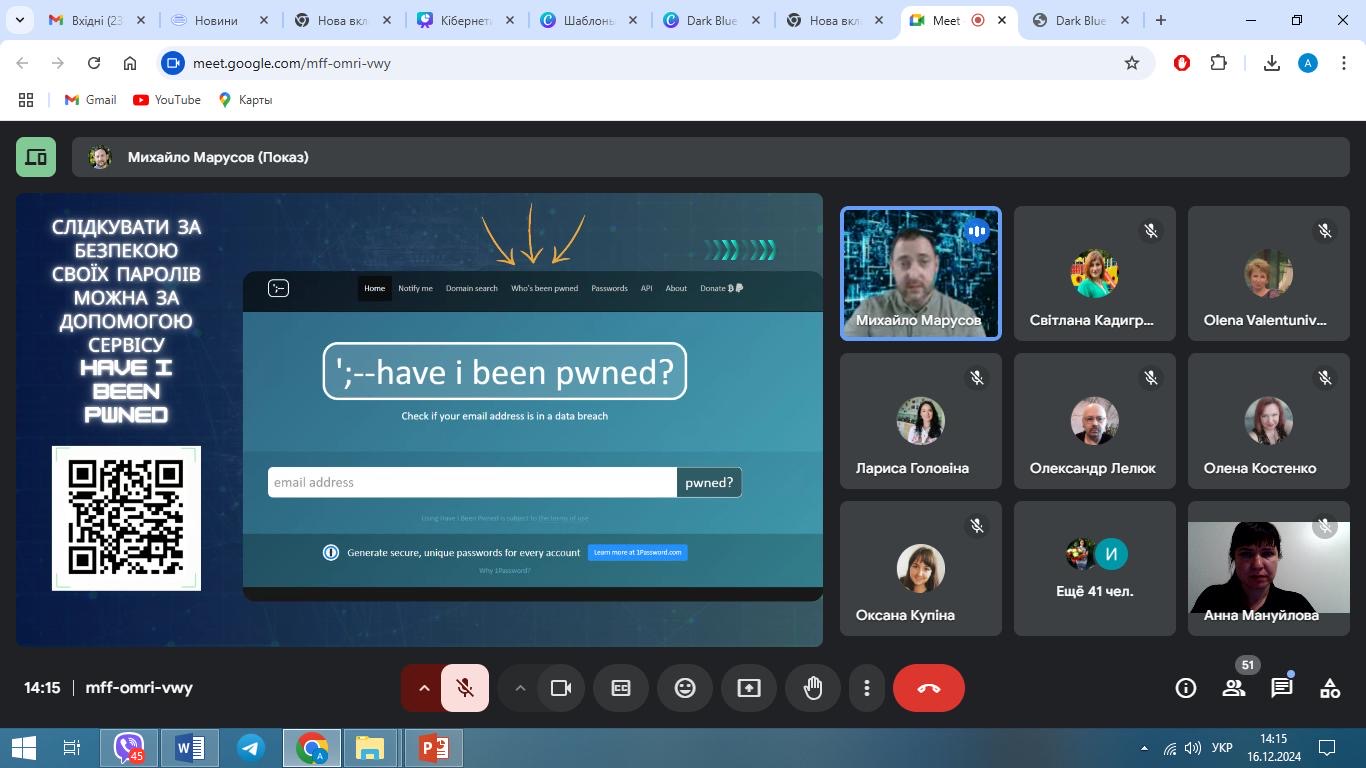Go back to previous page
Image resolution: width=1366 pixels, height=768 pixels.
pyautogui.click(x=22, y=63)
